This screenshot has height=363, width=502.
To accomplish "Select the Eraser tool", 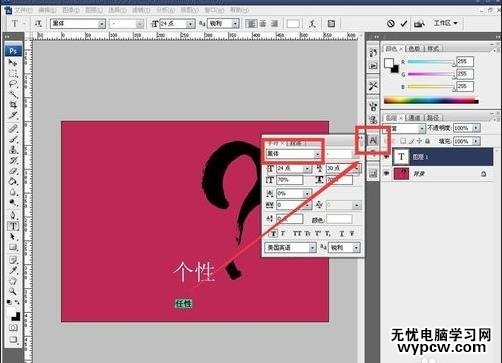I will [x=13, y=171].
